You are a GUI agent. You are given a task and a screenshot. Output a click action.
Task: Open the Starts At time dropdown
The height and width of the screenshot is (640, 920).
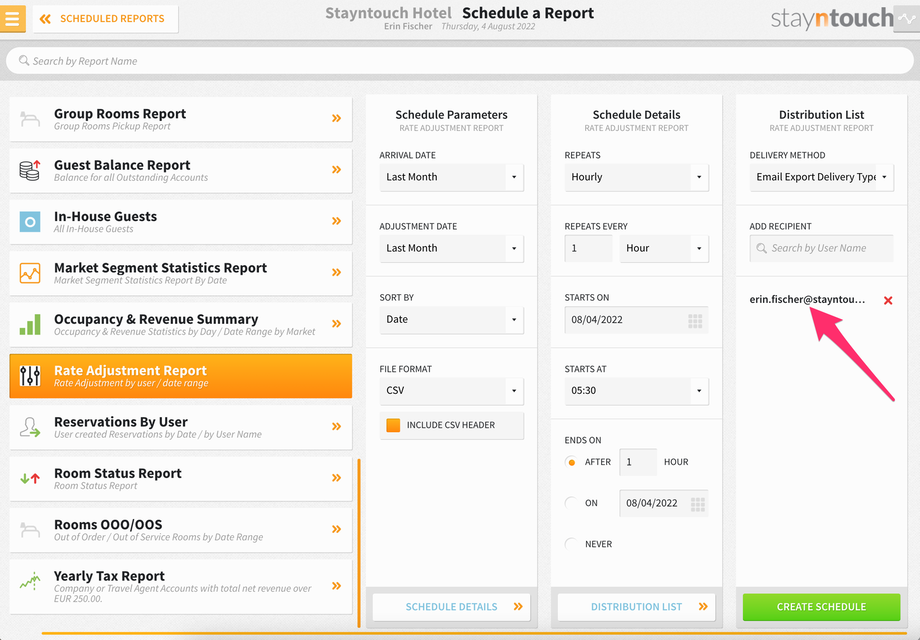tap(636, 391)
